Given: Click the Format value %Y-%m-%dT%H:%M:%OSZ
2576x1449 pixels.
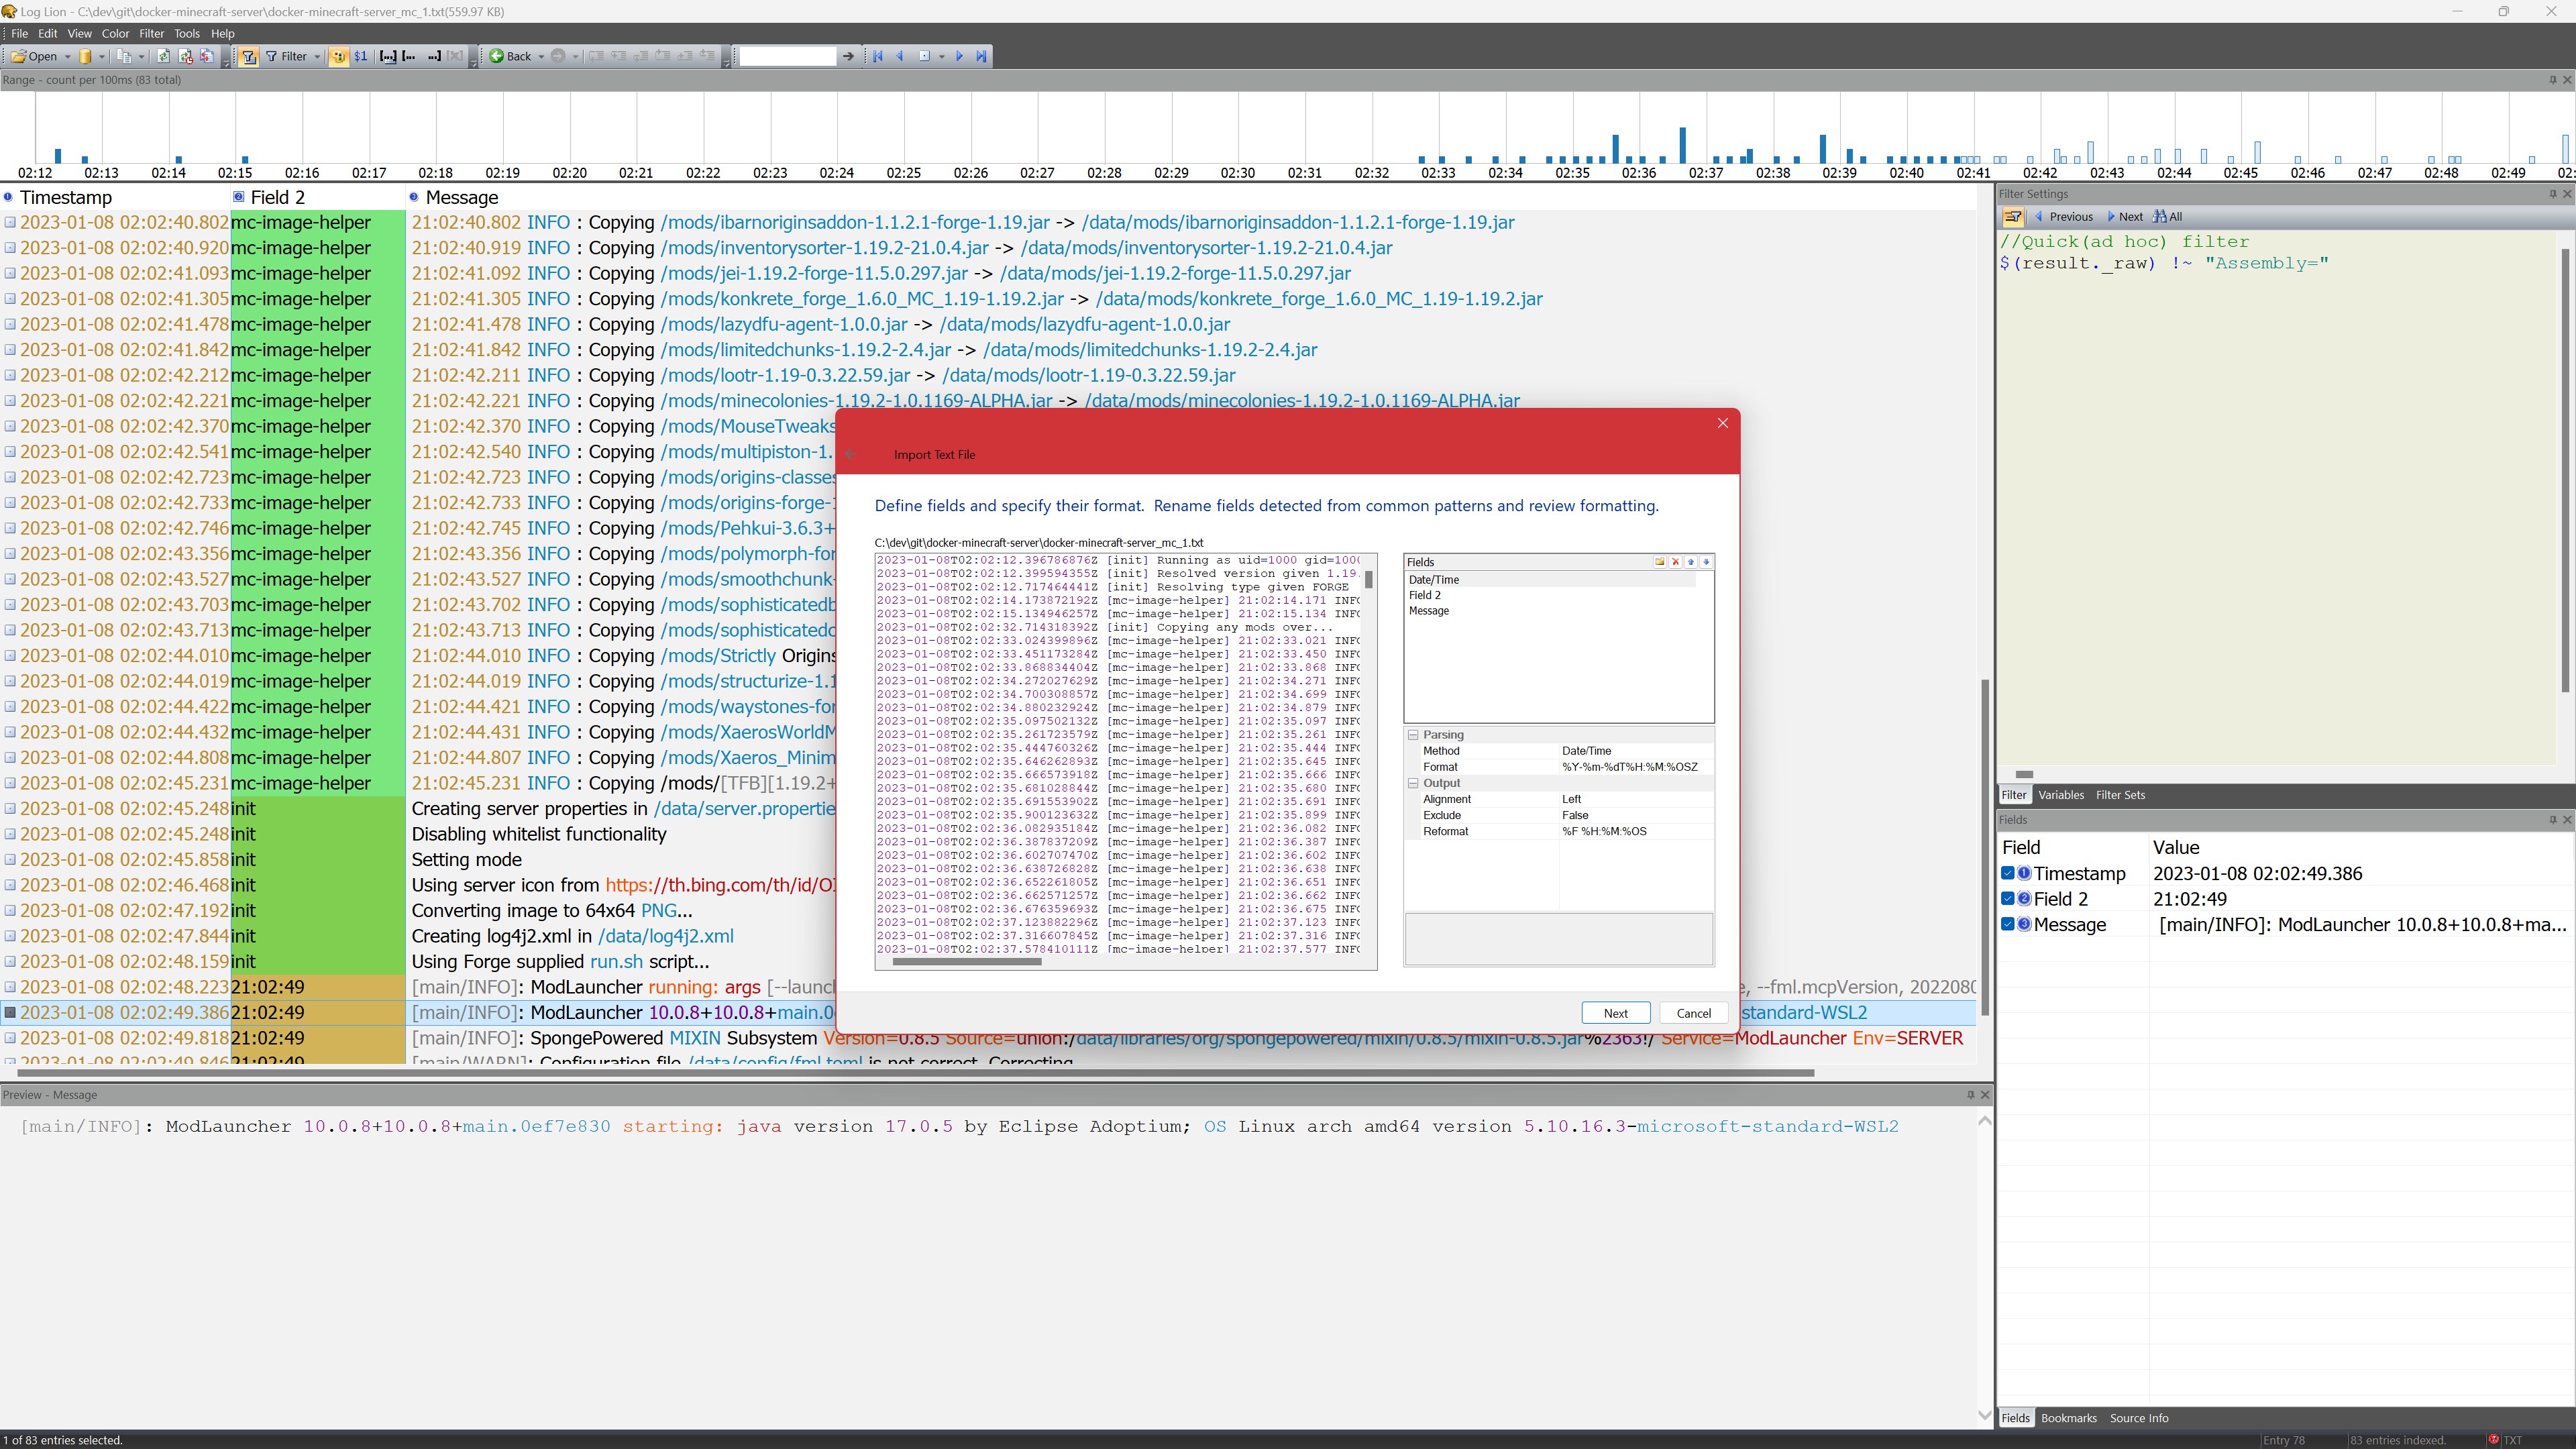Looking at the screenshot, I should [x=1629, y=767].
